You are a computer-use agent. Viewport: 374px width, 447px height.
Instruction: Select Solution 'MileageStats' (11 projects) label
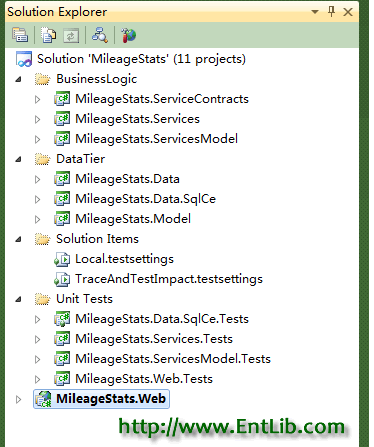[141, 59]
